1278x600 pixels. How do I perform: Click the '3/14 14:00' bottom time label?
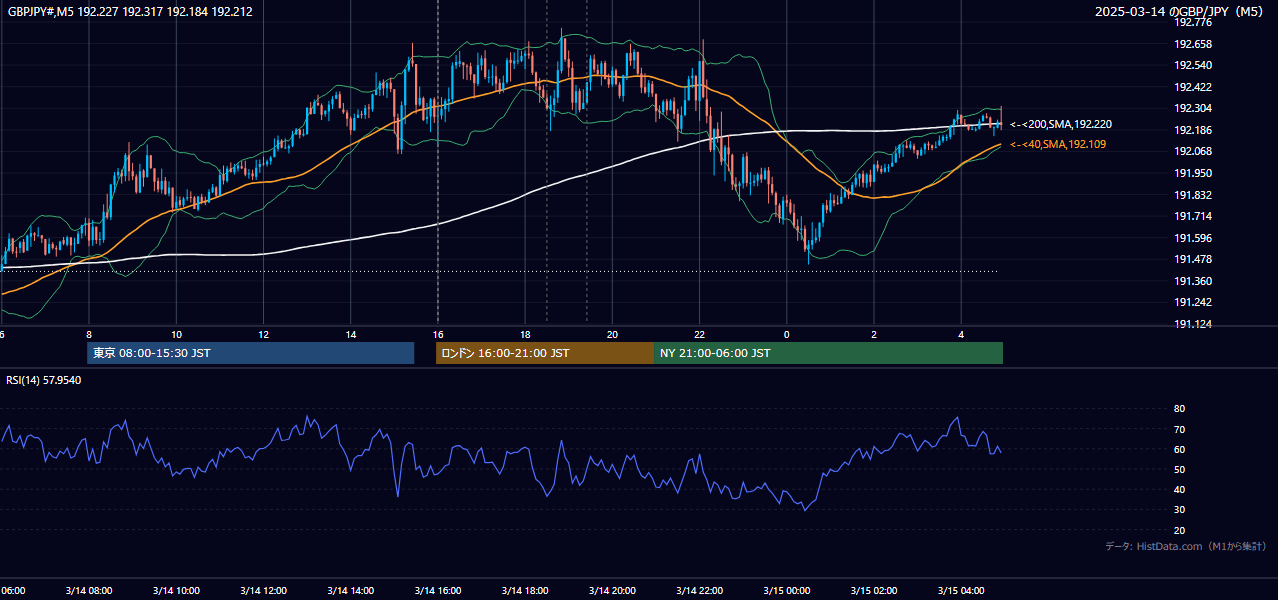[x=351, y=591]
